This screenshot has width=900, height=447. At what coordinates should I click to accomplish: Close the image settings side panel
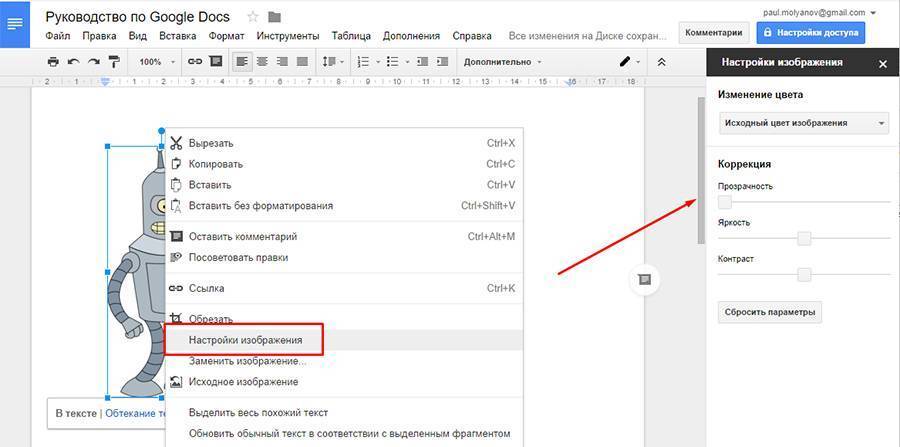(882, 63)
